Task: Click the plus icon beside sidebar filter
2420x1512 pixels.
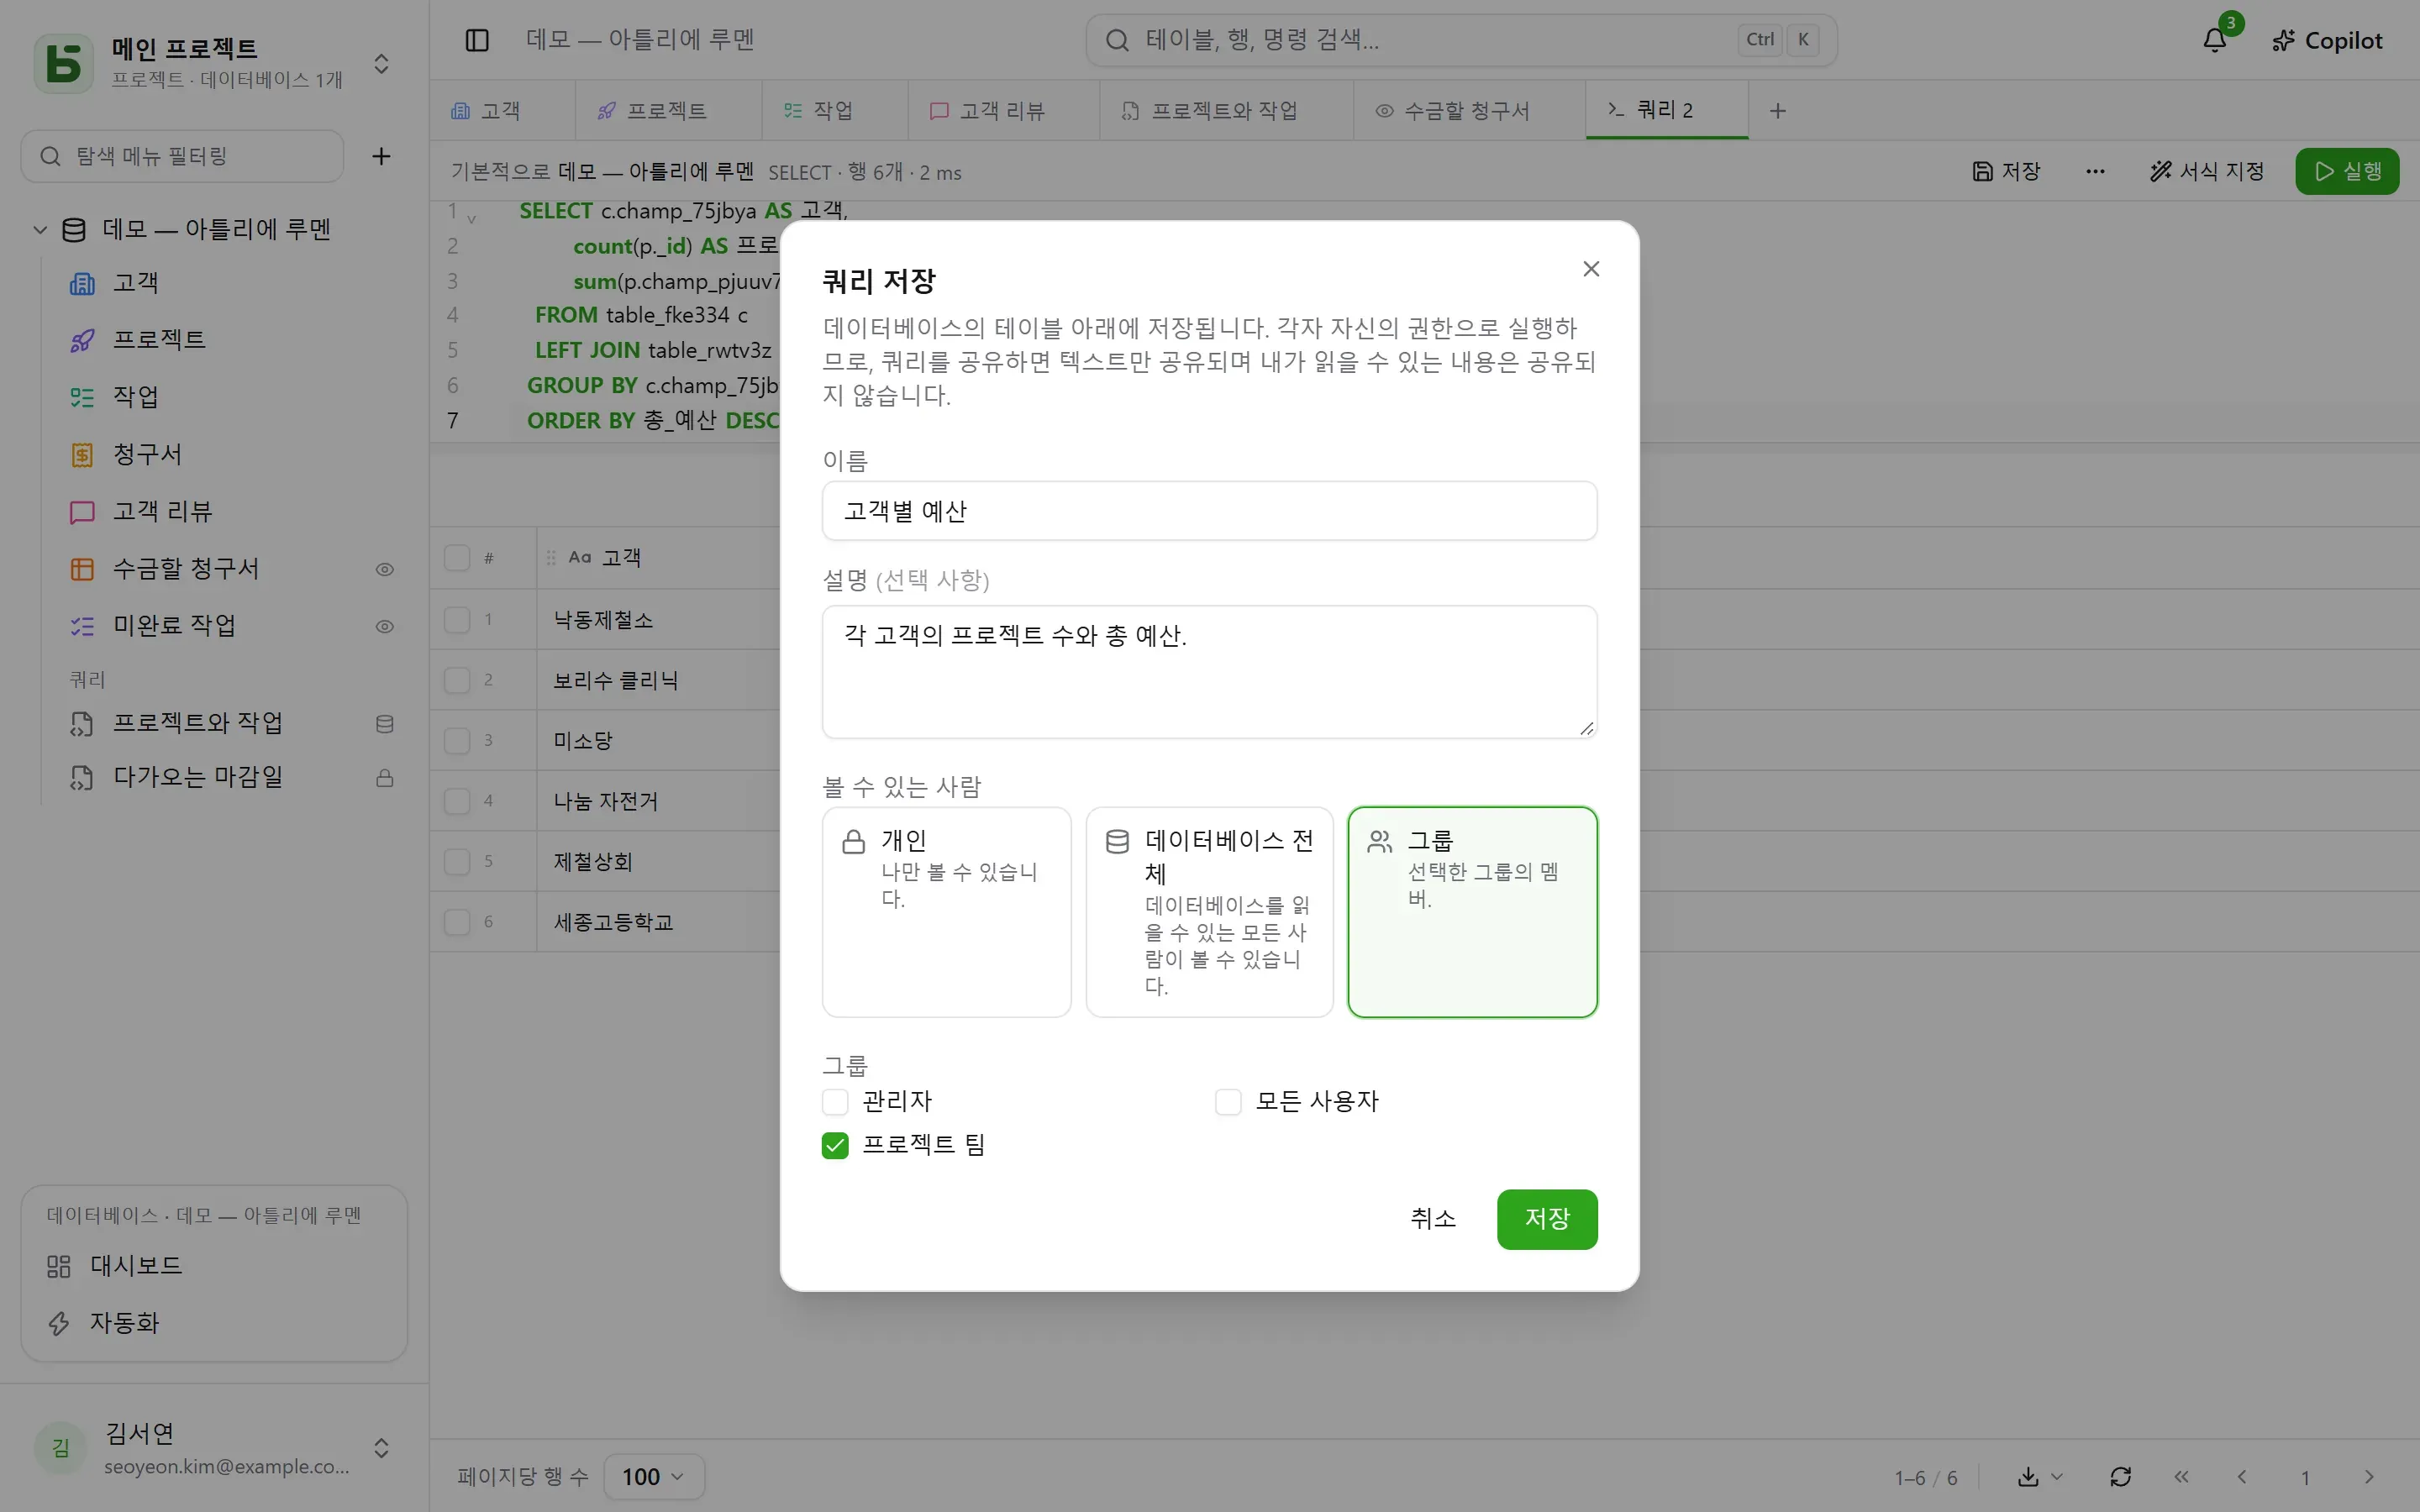Action: click(x=381, y=156)
